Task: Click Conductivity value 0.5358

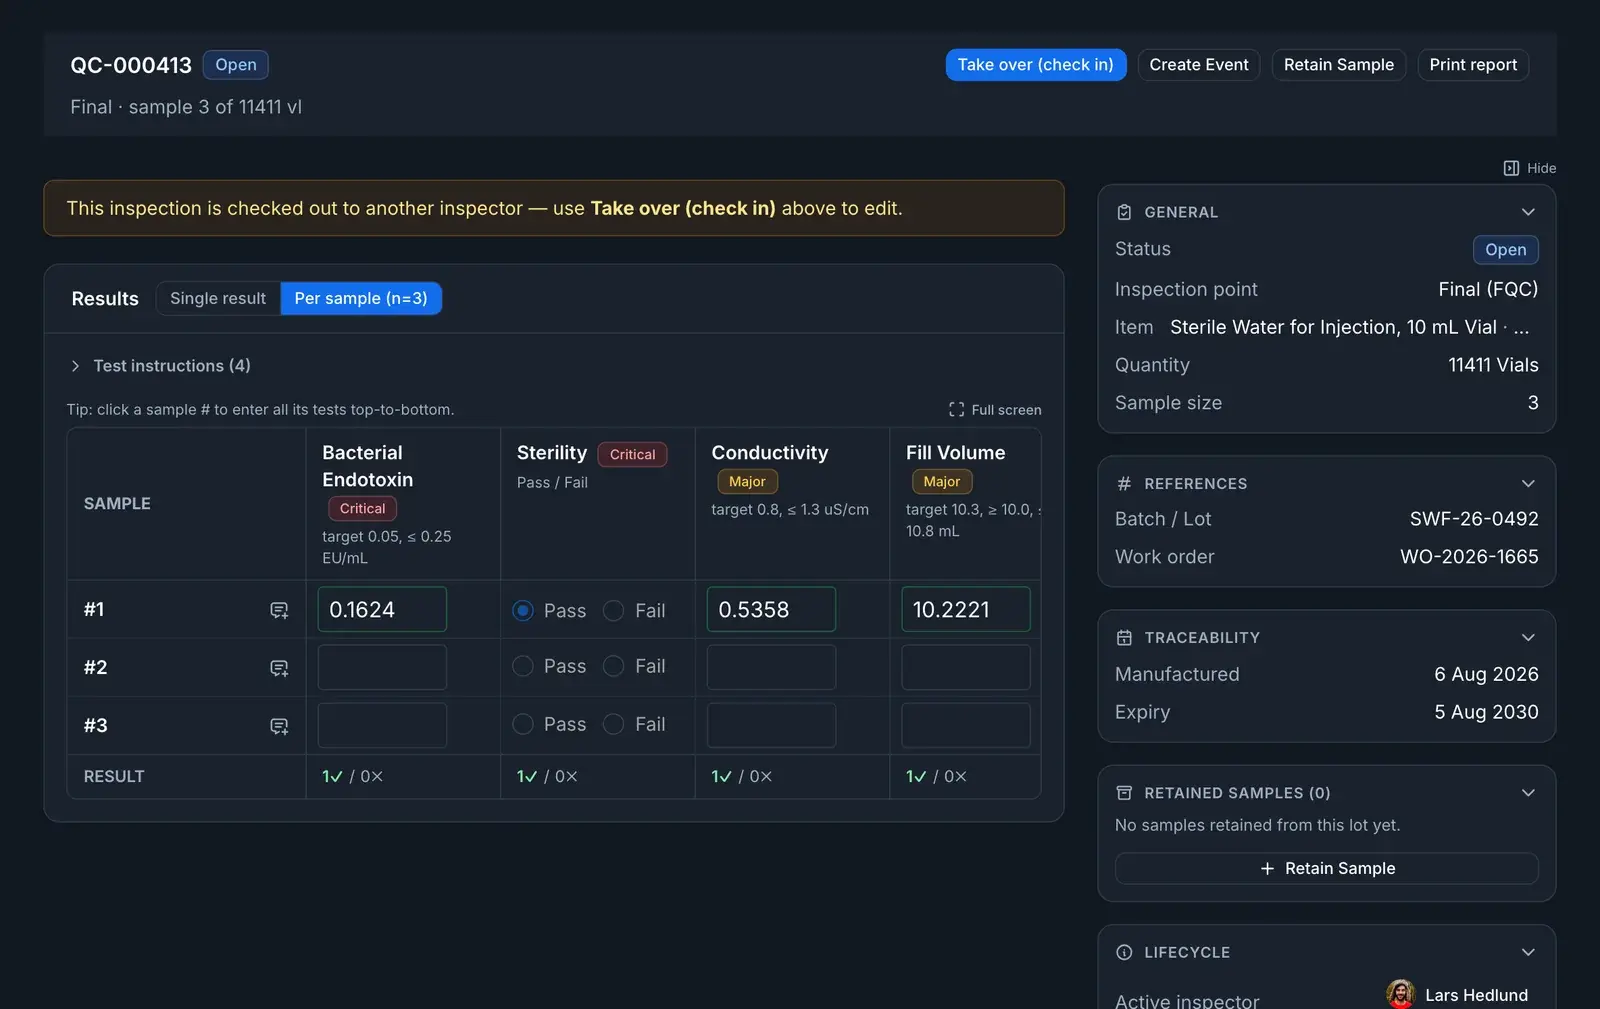Action: [x=771, y=610]
